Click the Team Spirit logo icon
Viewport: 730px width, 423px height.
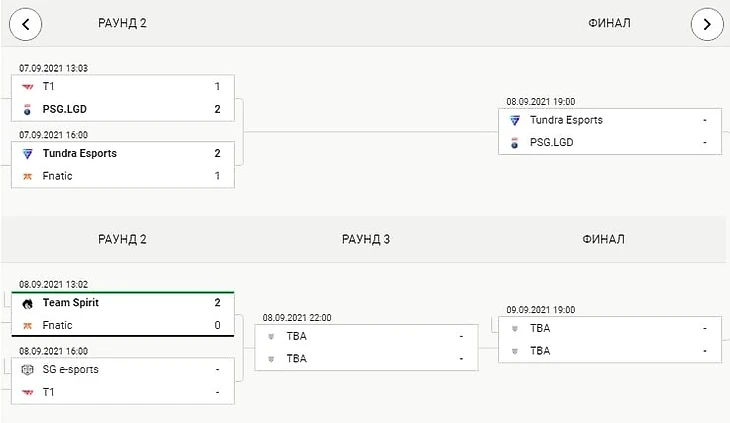(27, 303)
